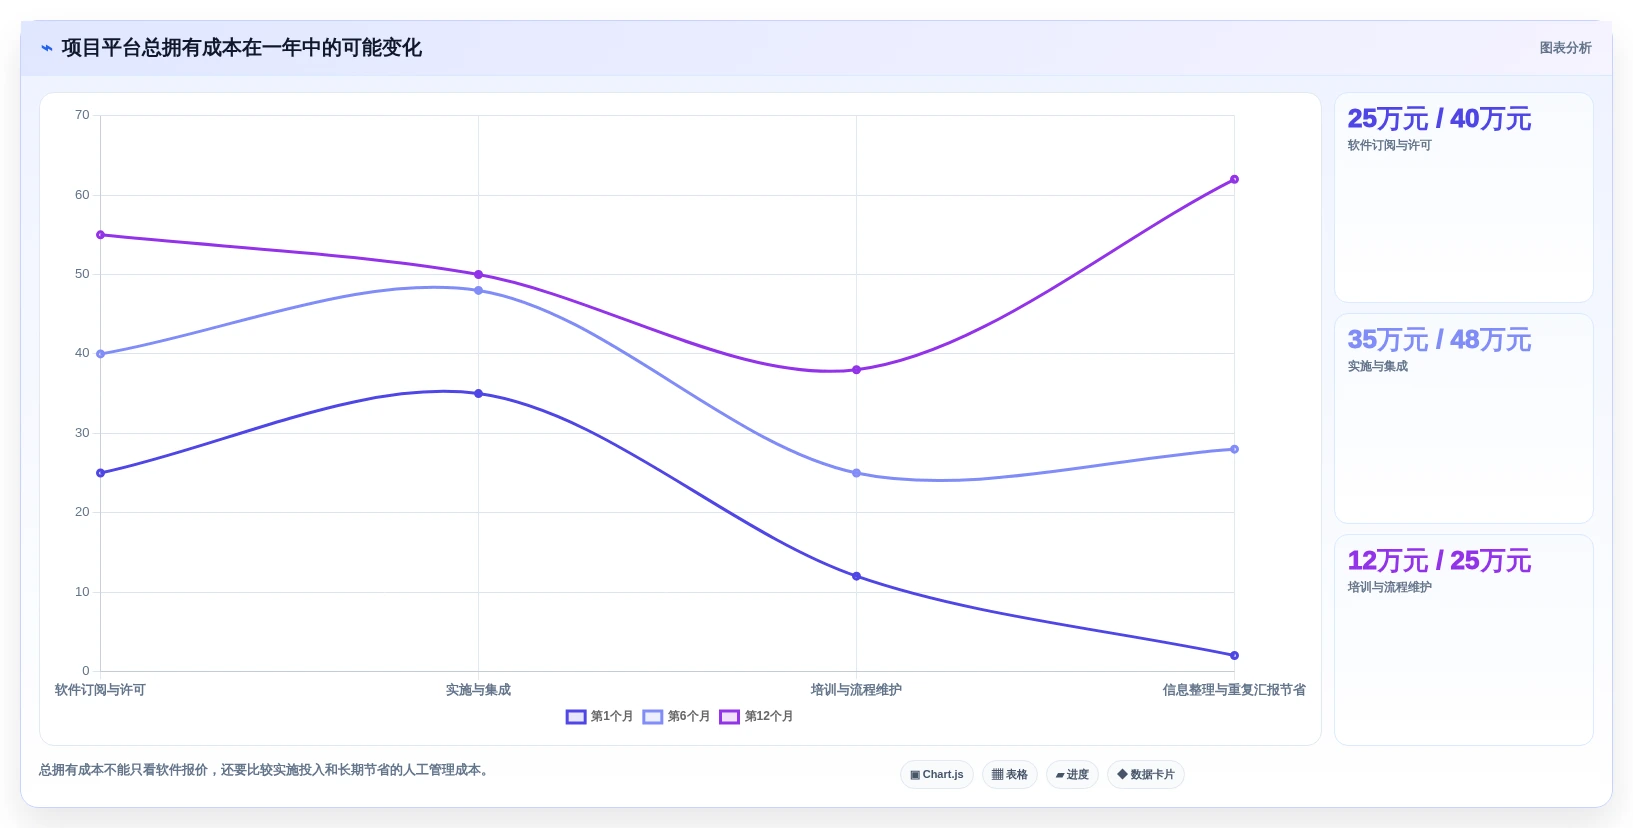Click the y-axis value 70

click(x=82, y=115)
